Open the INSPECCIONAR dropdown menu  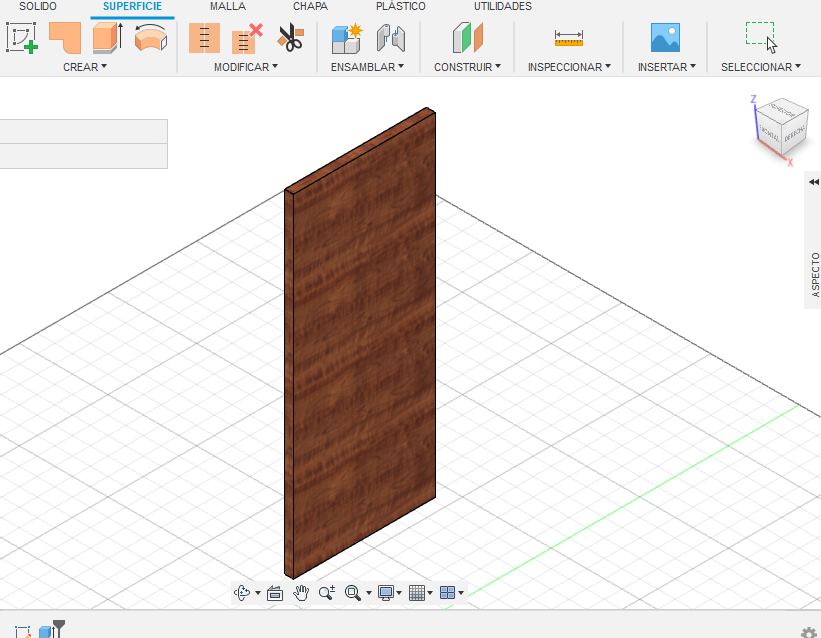pos(569,67)
